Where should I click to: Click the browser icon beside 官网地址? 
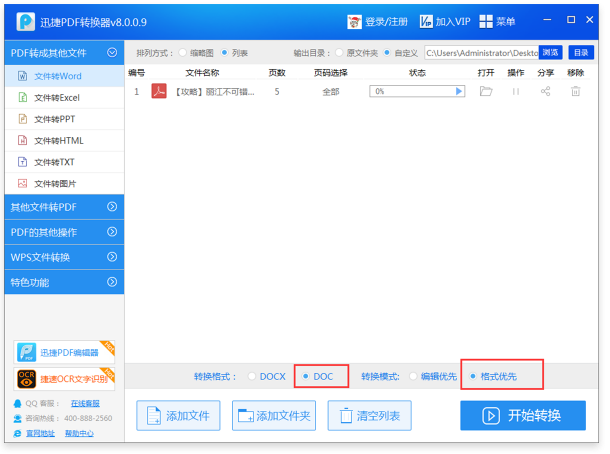coord(18,433)
